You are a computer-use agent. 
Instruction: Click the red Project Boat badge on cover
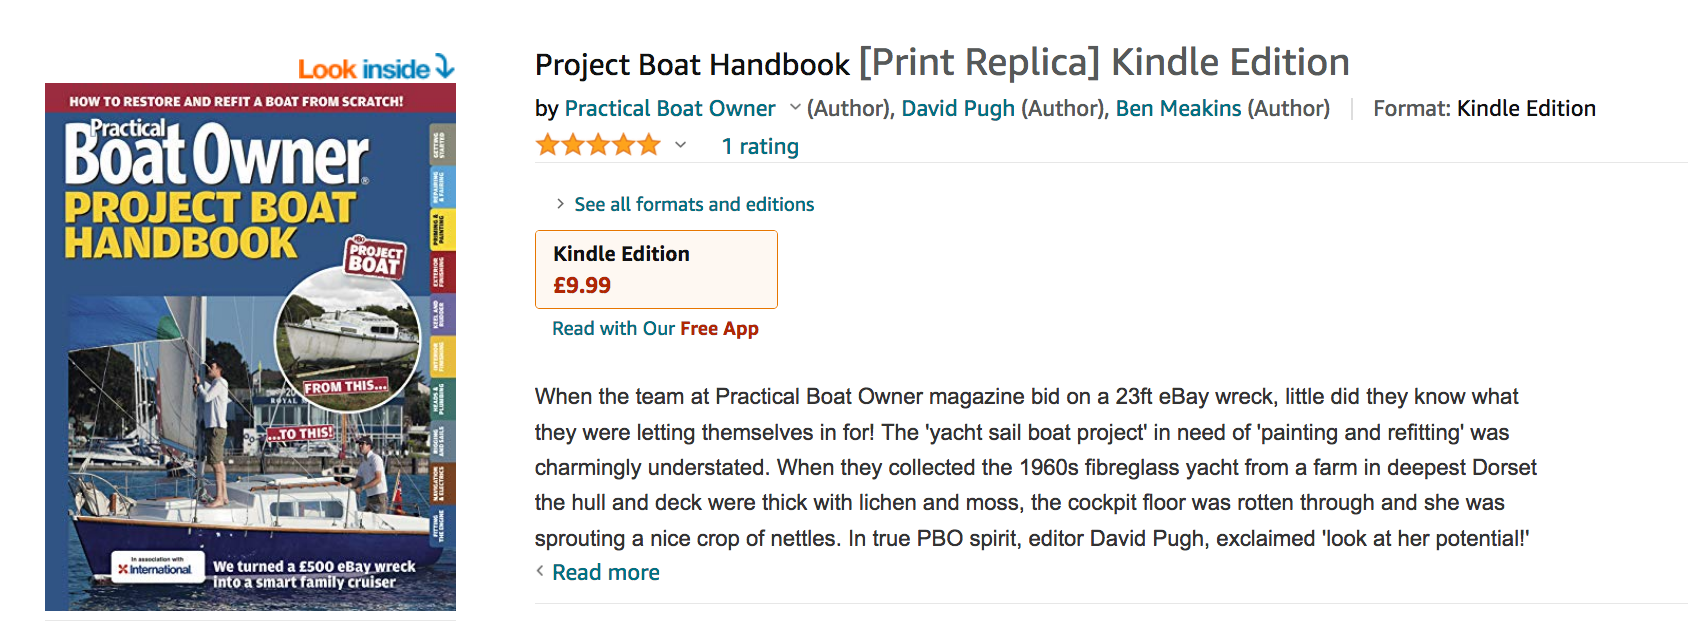375,257
